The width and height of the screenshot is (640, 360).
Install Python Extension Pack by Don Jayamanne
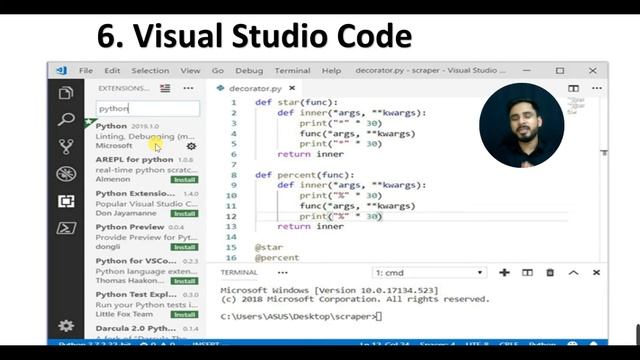coord(184,213)
